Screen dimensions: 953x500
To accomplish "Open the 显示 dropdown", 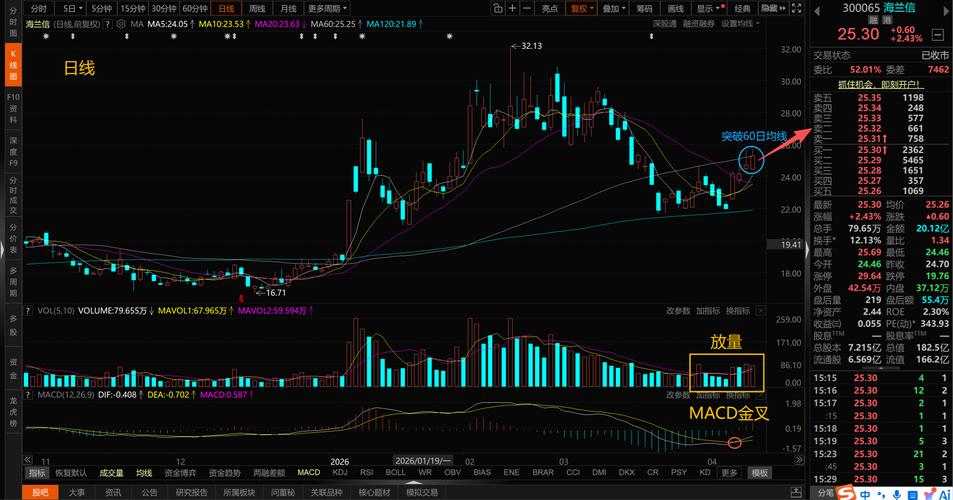I will click(x=707, y=9).
